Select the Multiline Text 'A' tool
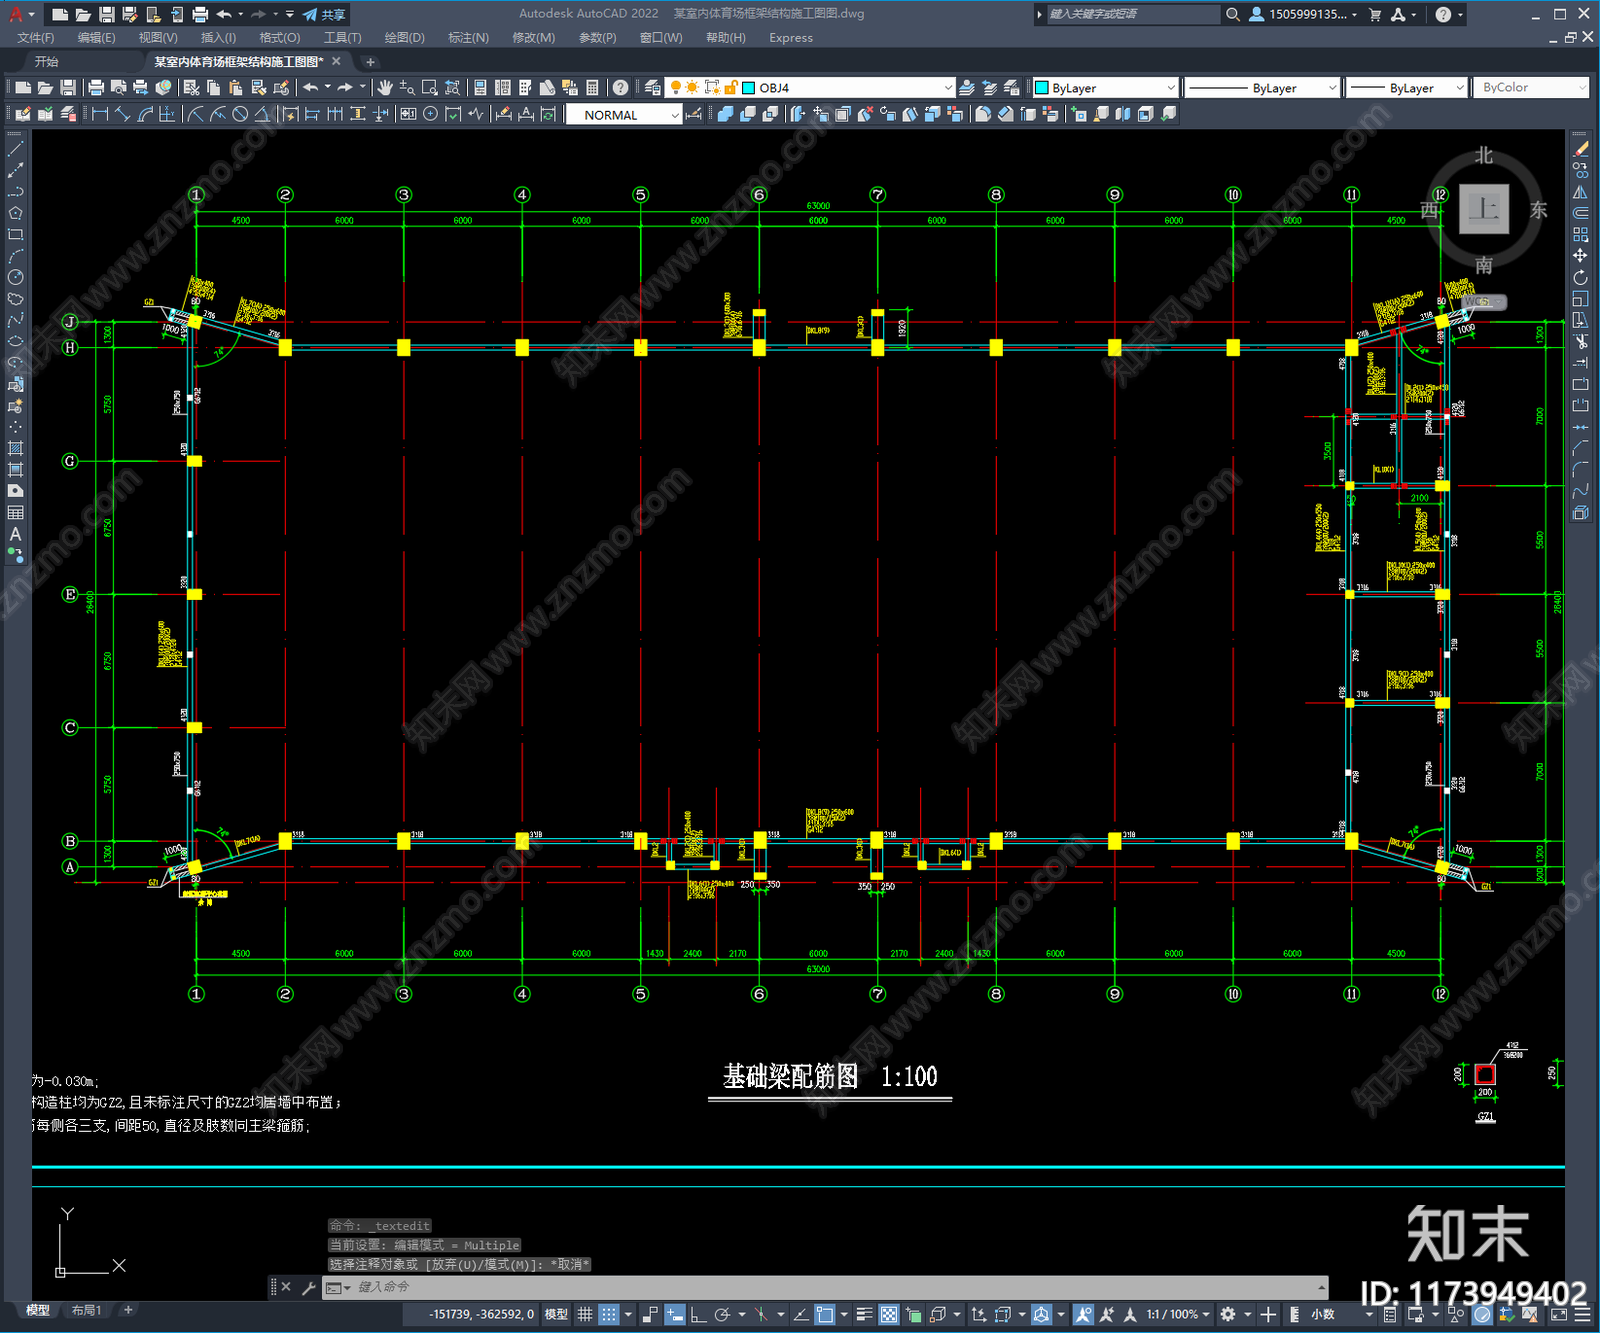The height and width of the screenshot is (1333, 1600). tap(15, 534)
